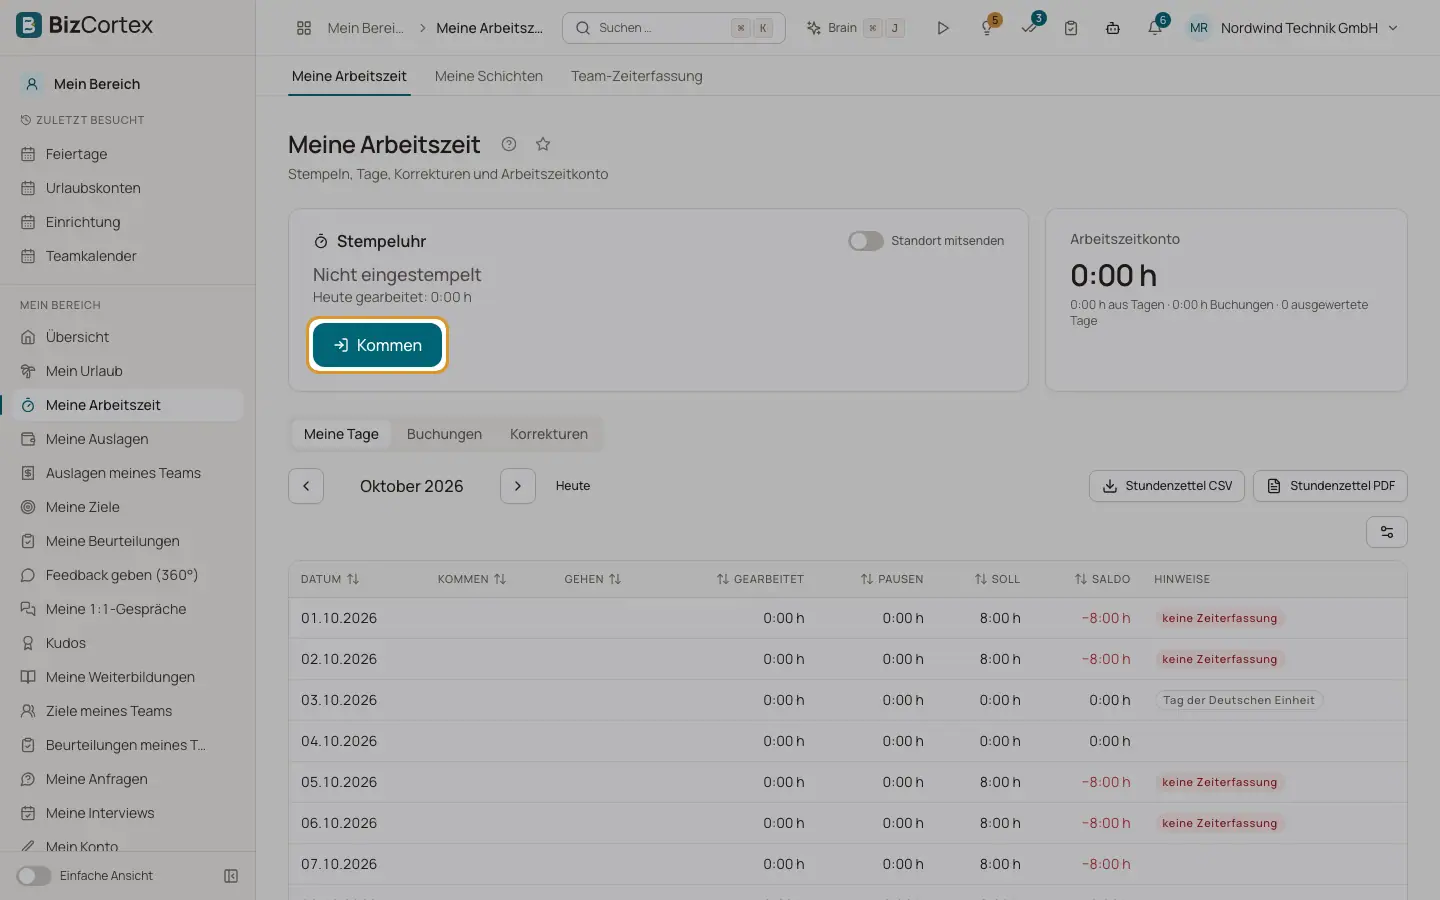The height and width of the screenshot is (900, 1440).
Task: Open the Buchungen tab
Action: pos(444,434)
